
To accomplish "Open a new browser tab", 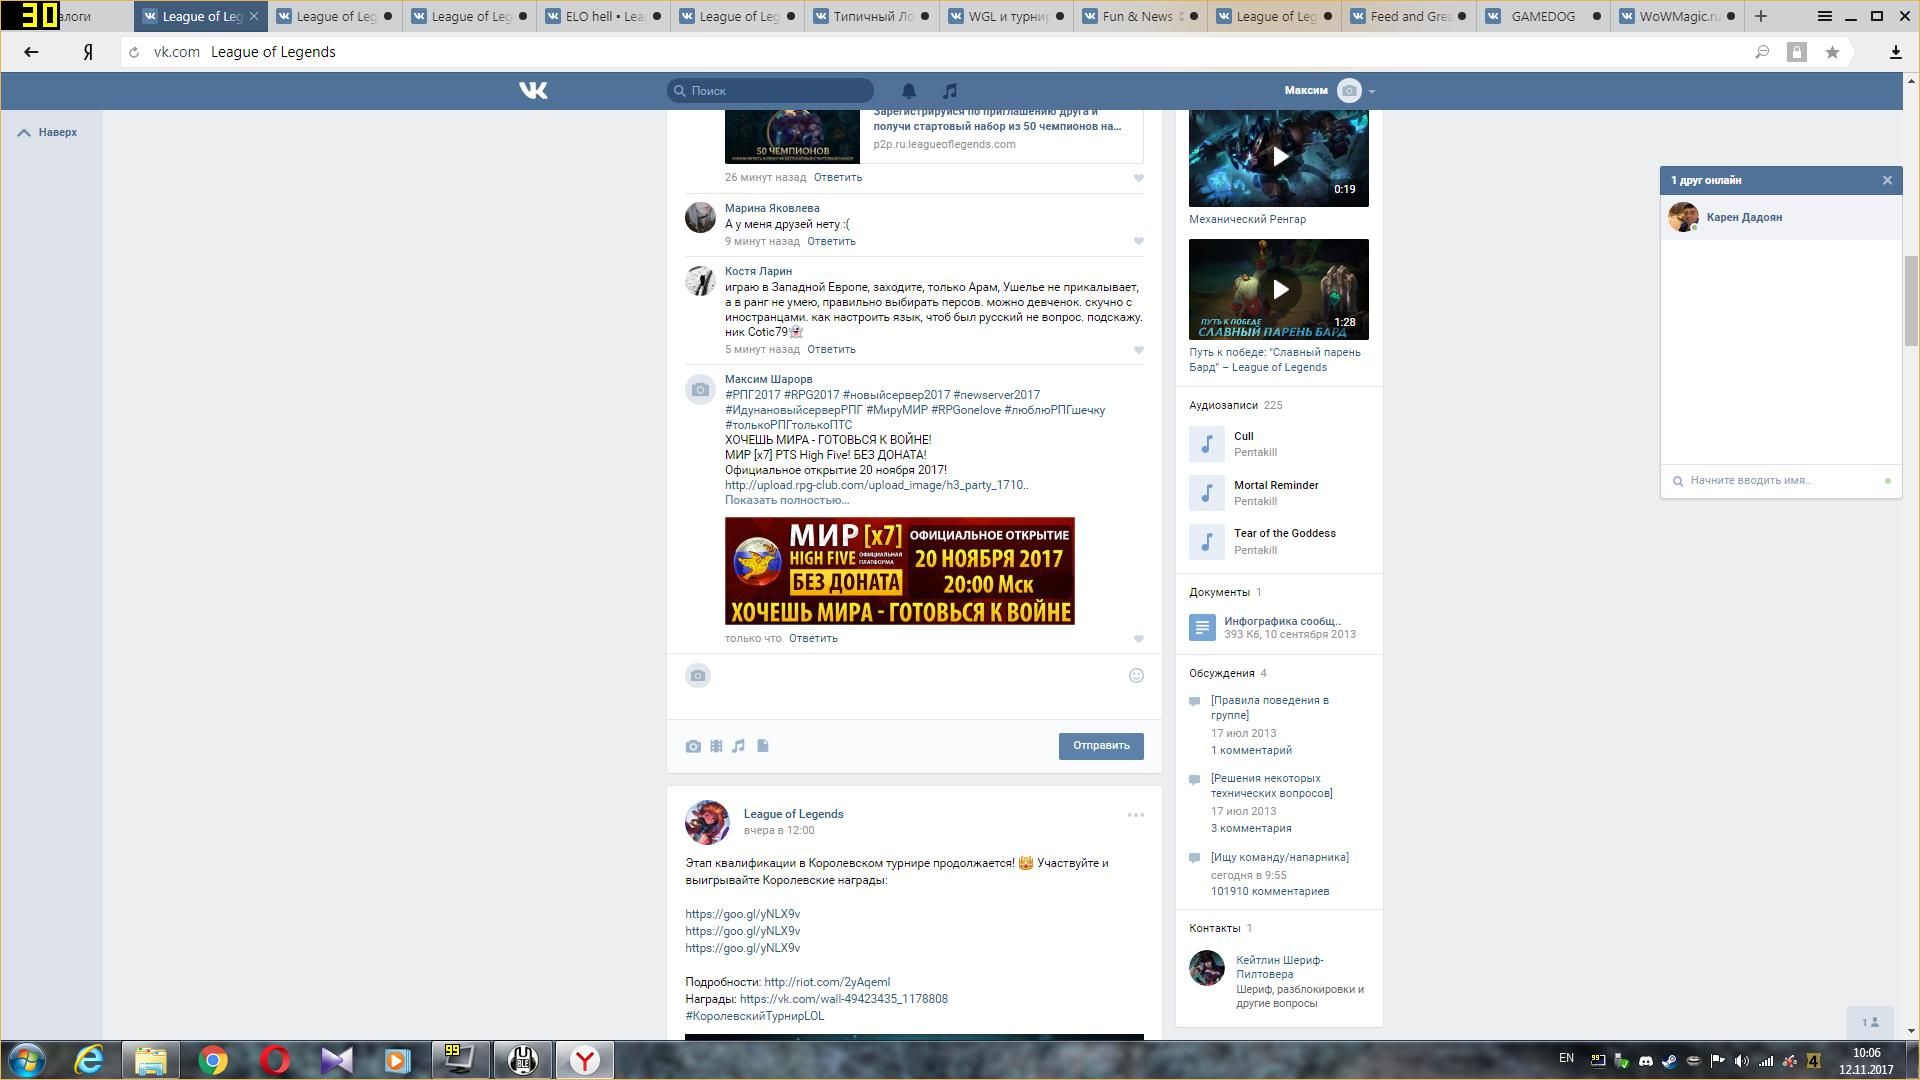I will tap(1761, 16).
